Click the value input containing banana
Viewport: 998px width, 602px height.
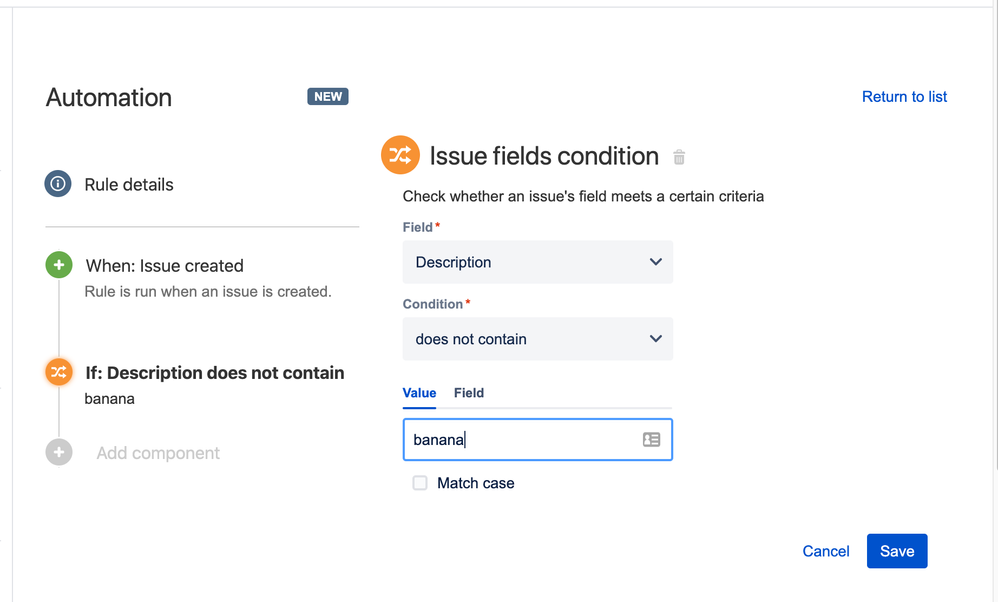tap(538, 440)
